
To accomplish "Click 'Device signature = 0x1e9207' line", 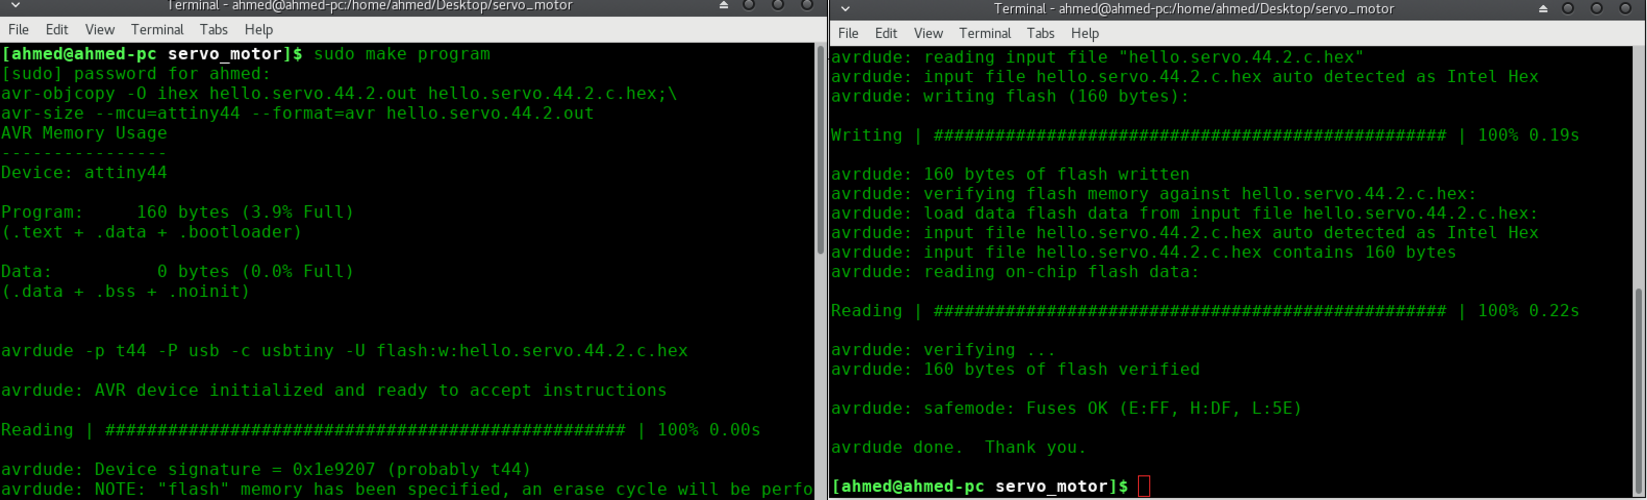I will (x=266, y=469).
